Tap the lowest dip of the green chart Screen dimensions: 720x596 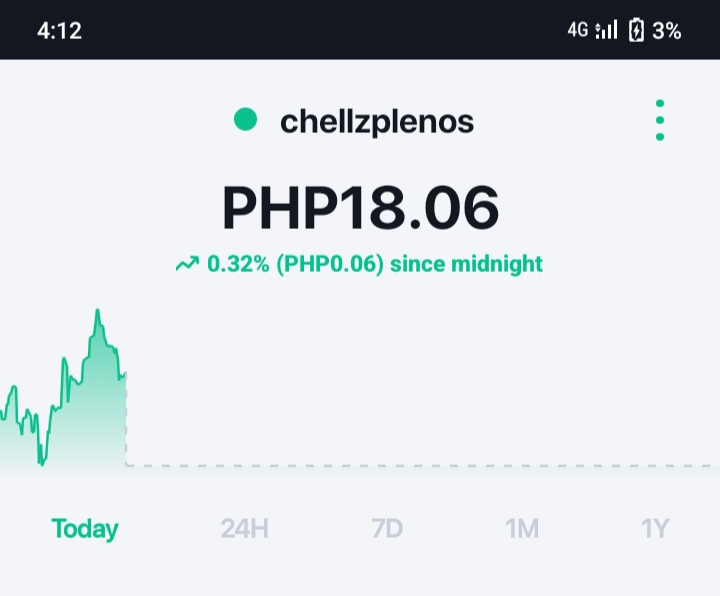click(x=42, y=463)
